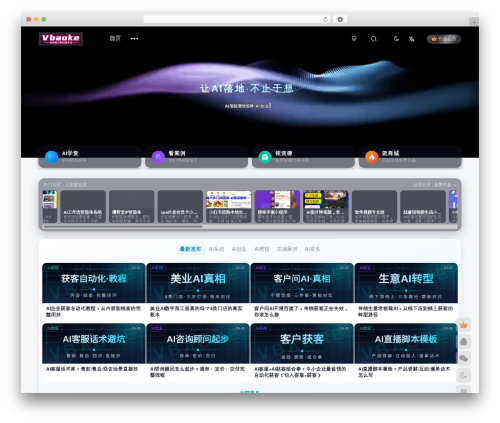Click the article title under 客户问AI·真相
This screenshot has height=423, width=500.
point(301,311)
